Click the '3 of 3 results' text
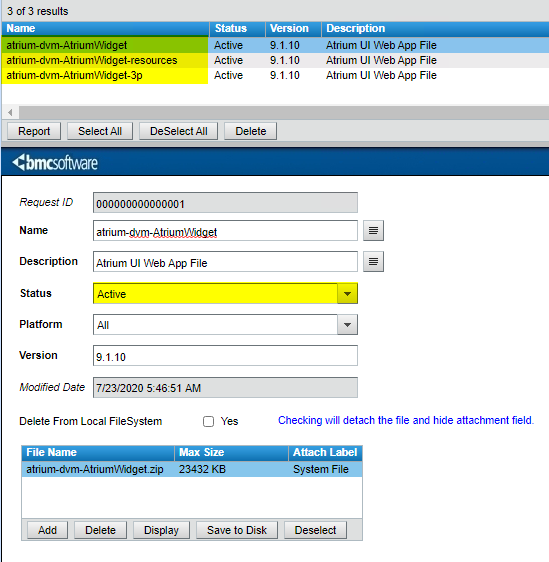The height and width of the screenshot is (562, 549). coord(38,11)
